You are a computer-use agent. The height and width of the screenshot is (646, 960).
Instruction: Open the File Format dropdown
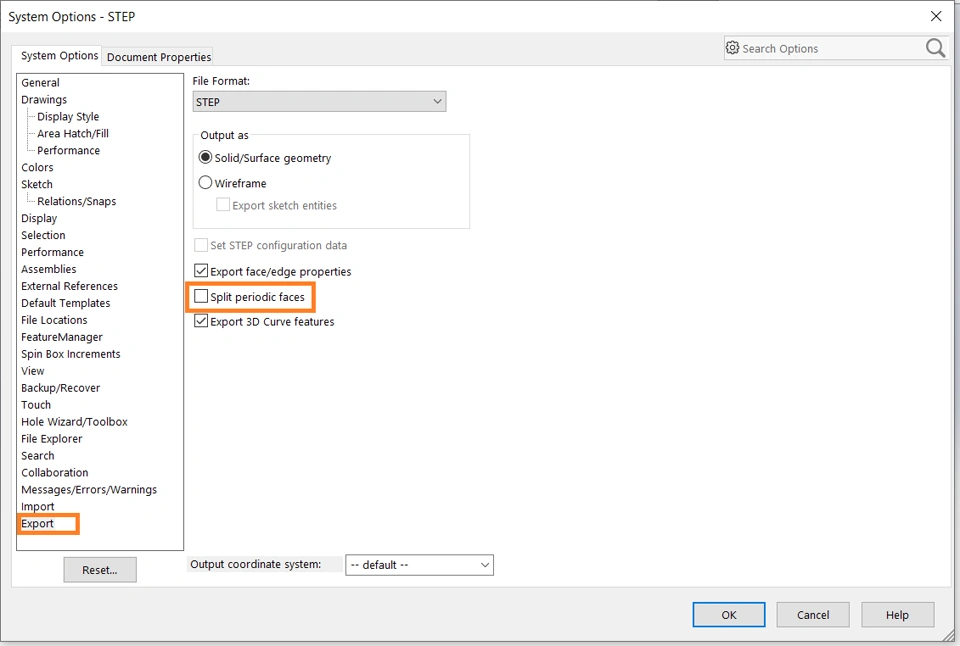(x=319, y=102)
